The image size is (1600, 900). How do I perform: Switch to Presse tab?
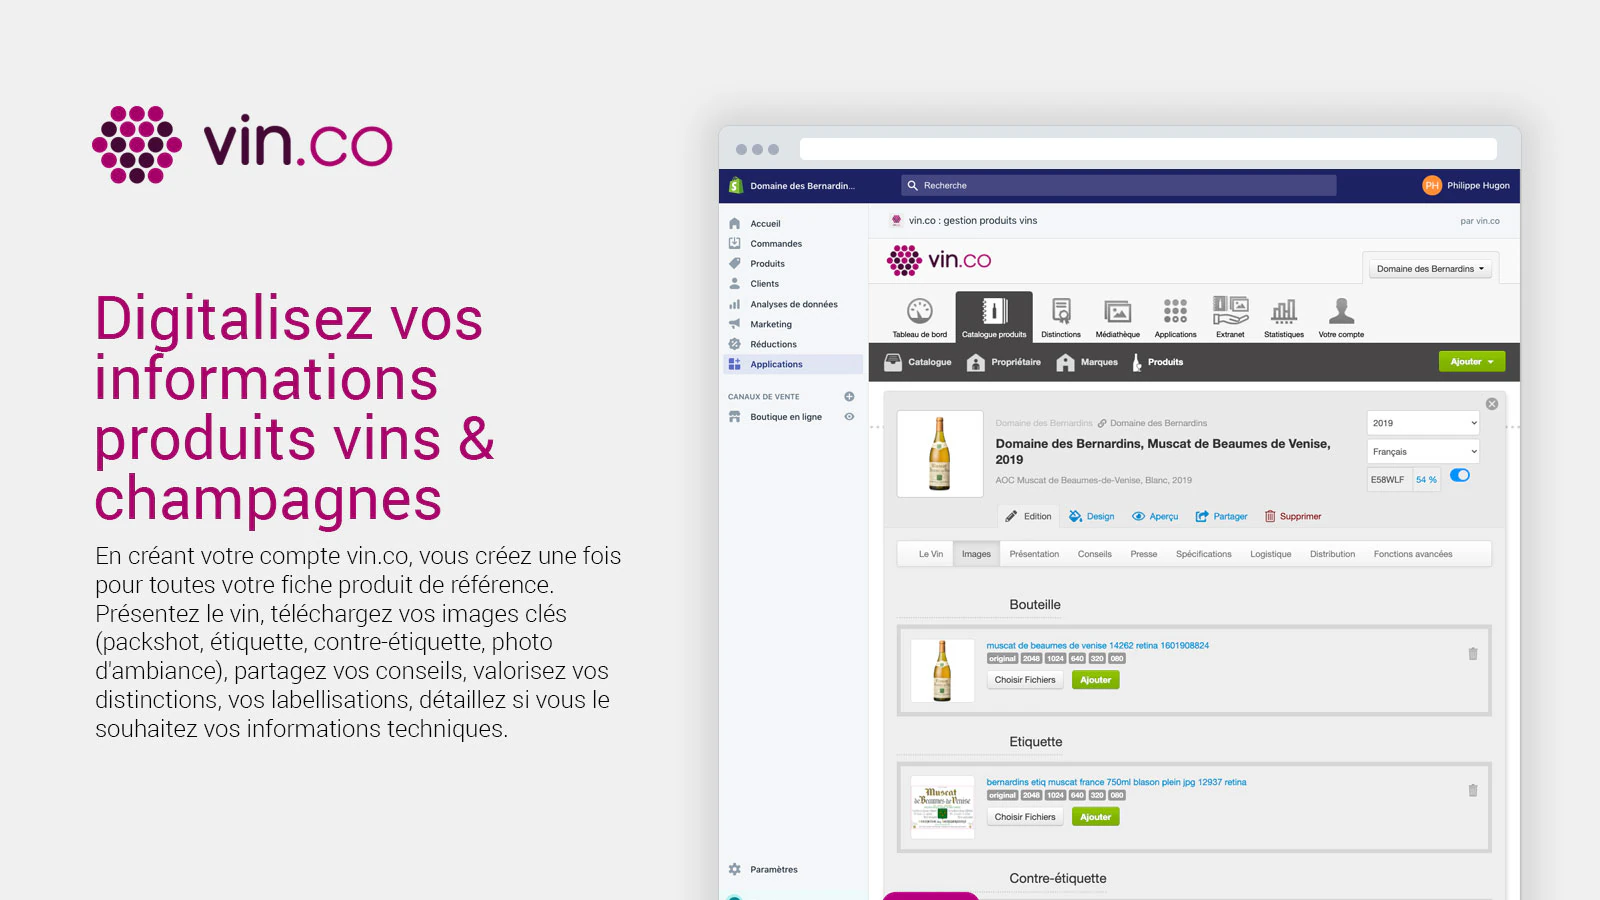1144,554
